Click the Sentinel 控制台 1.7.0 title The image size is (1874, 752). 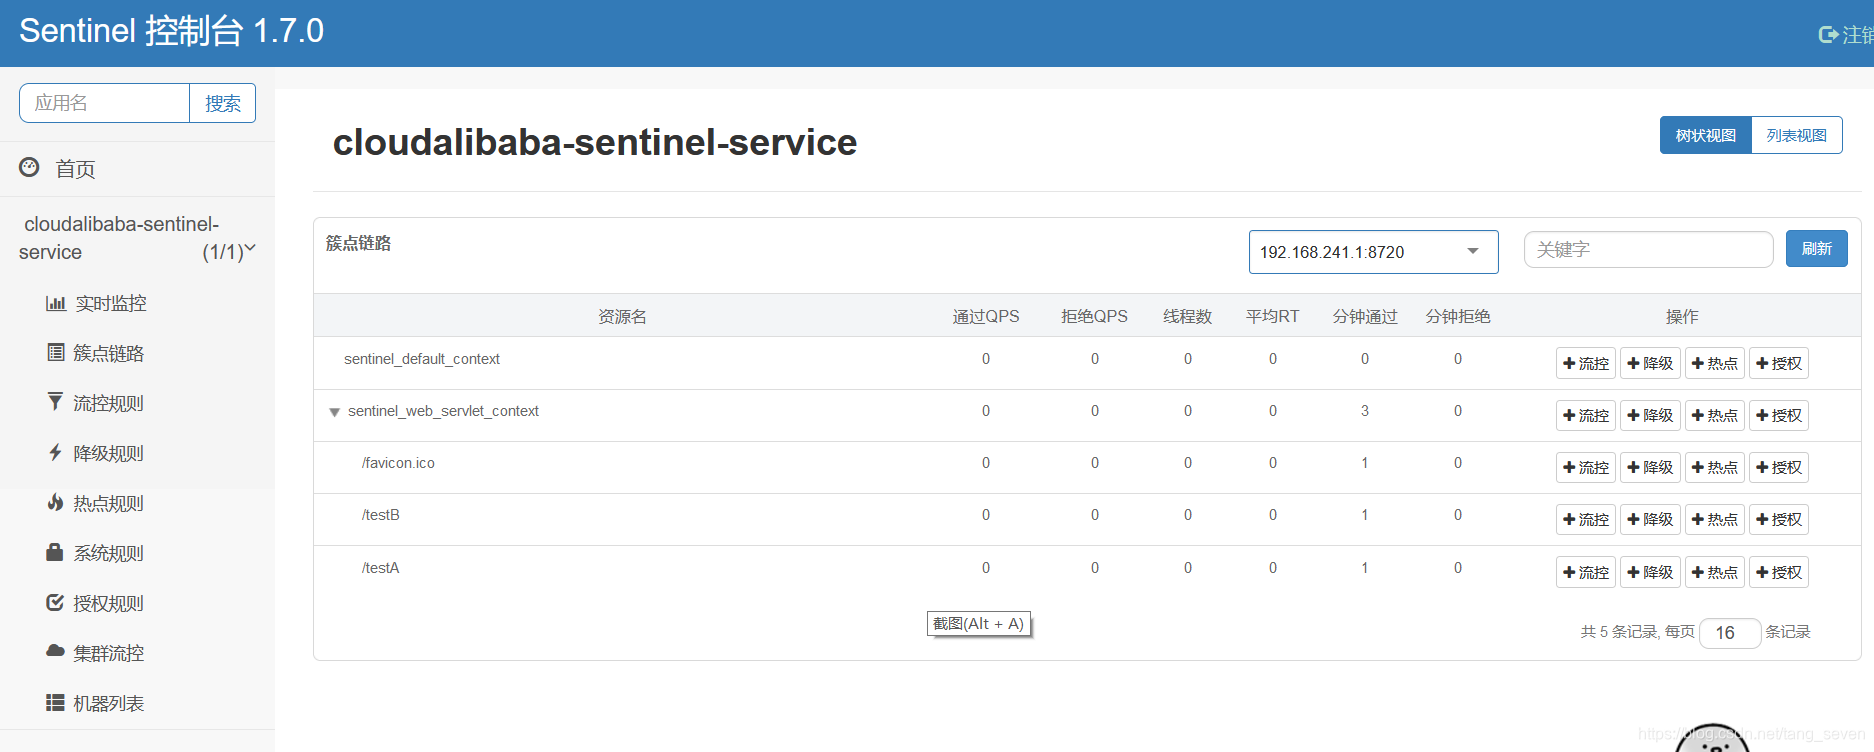(171, 31)
